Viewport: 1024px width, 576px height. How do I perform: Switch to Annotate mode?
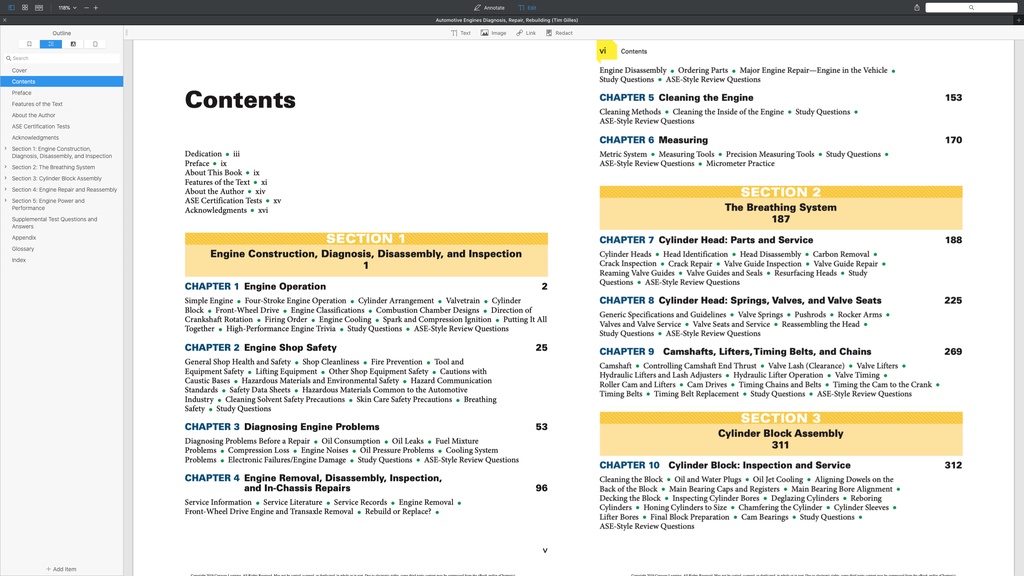[x=489, y=7]
